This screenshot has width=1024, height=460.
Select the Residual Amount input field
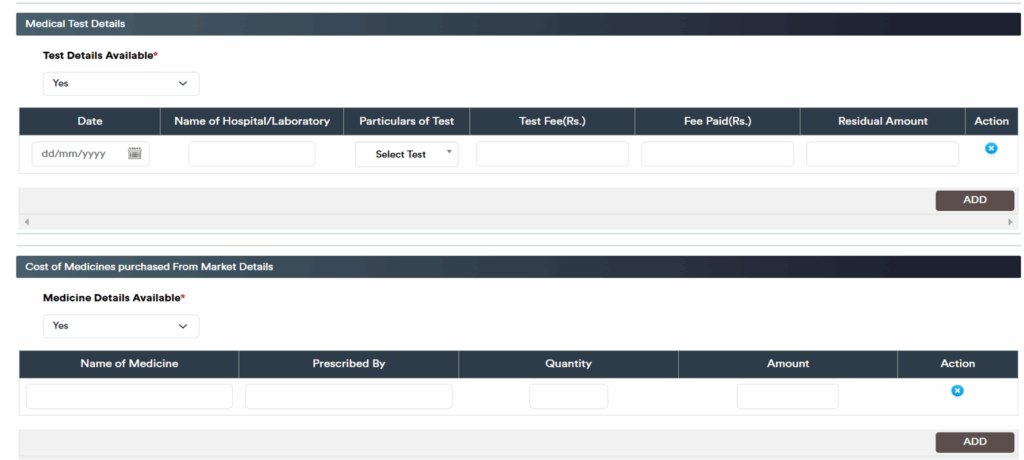[882, 154]
